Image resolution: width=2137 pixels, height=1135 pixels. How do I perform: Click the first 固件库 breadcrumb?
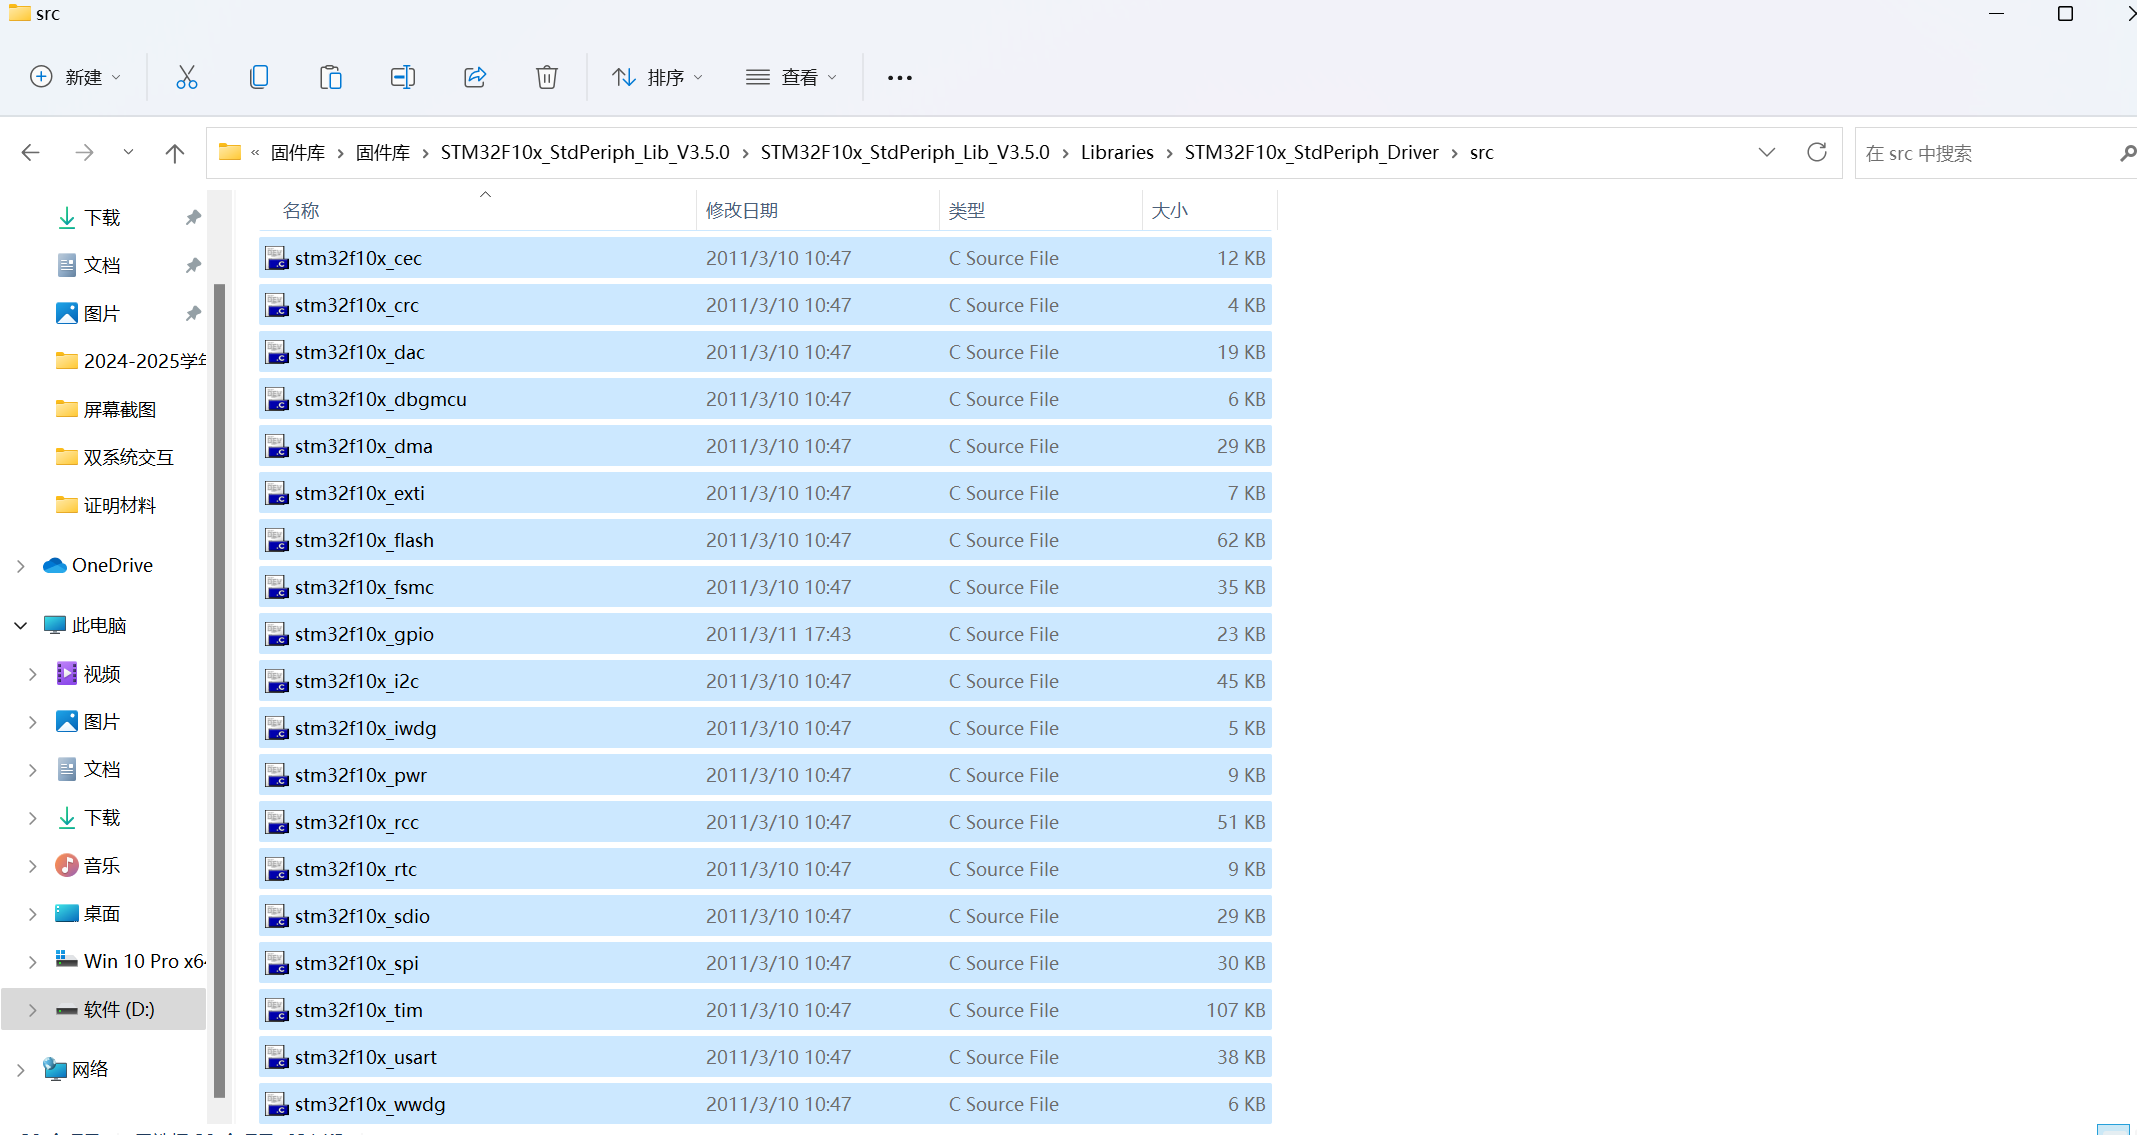point(298,152)
